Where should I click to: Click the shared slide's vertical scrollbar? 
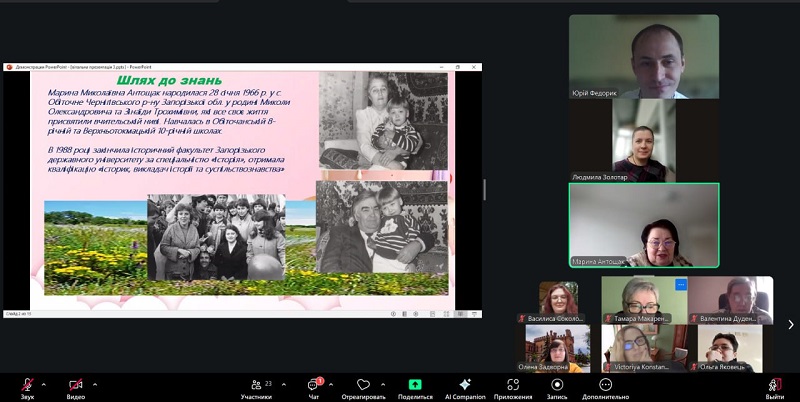coord(485,190)
